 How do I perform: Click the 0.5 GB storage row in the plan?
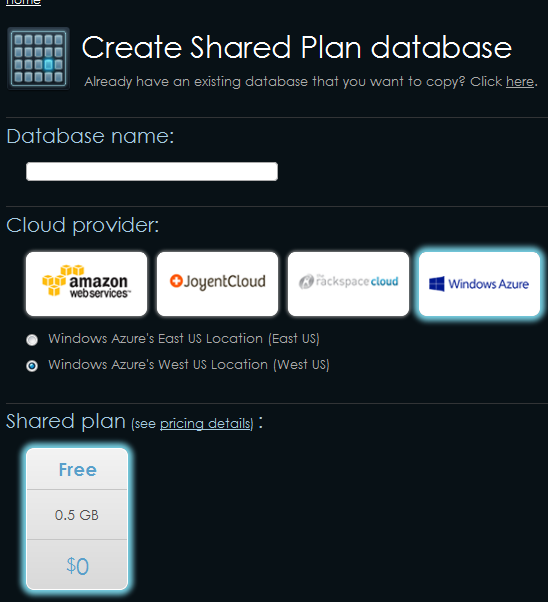[77, 515]
